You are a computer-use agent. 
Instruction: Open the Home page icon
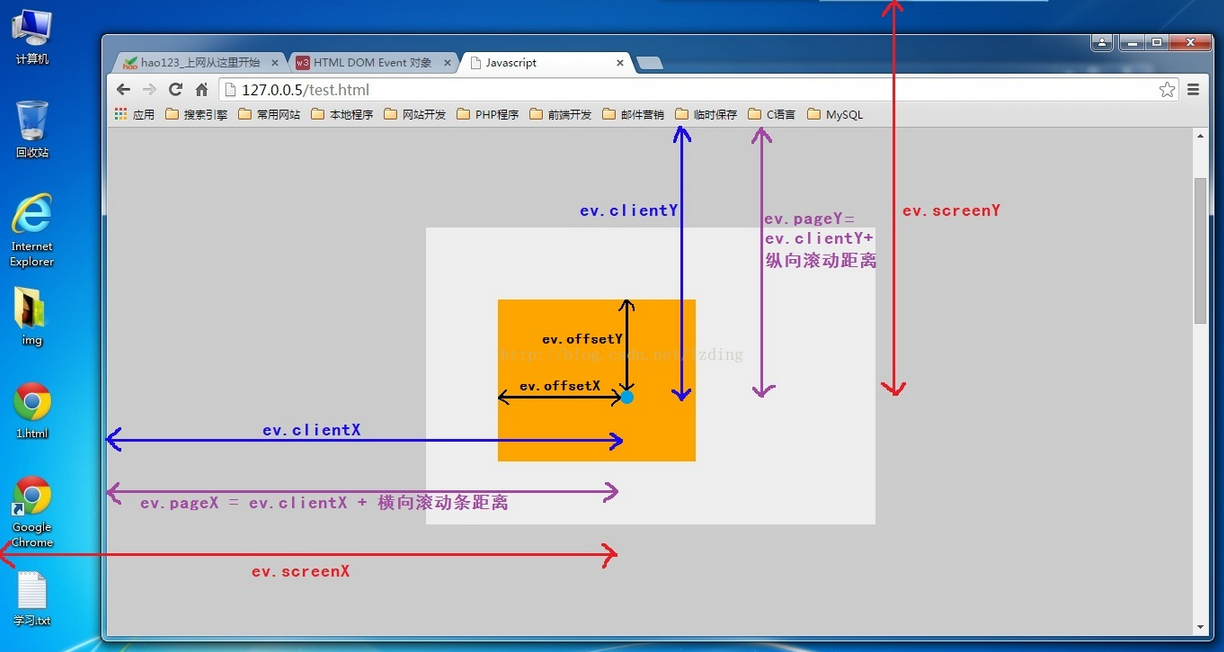201,89
